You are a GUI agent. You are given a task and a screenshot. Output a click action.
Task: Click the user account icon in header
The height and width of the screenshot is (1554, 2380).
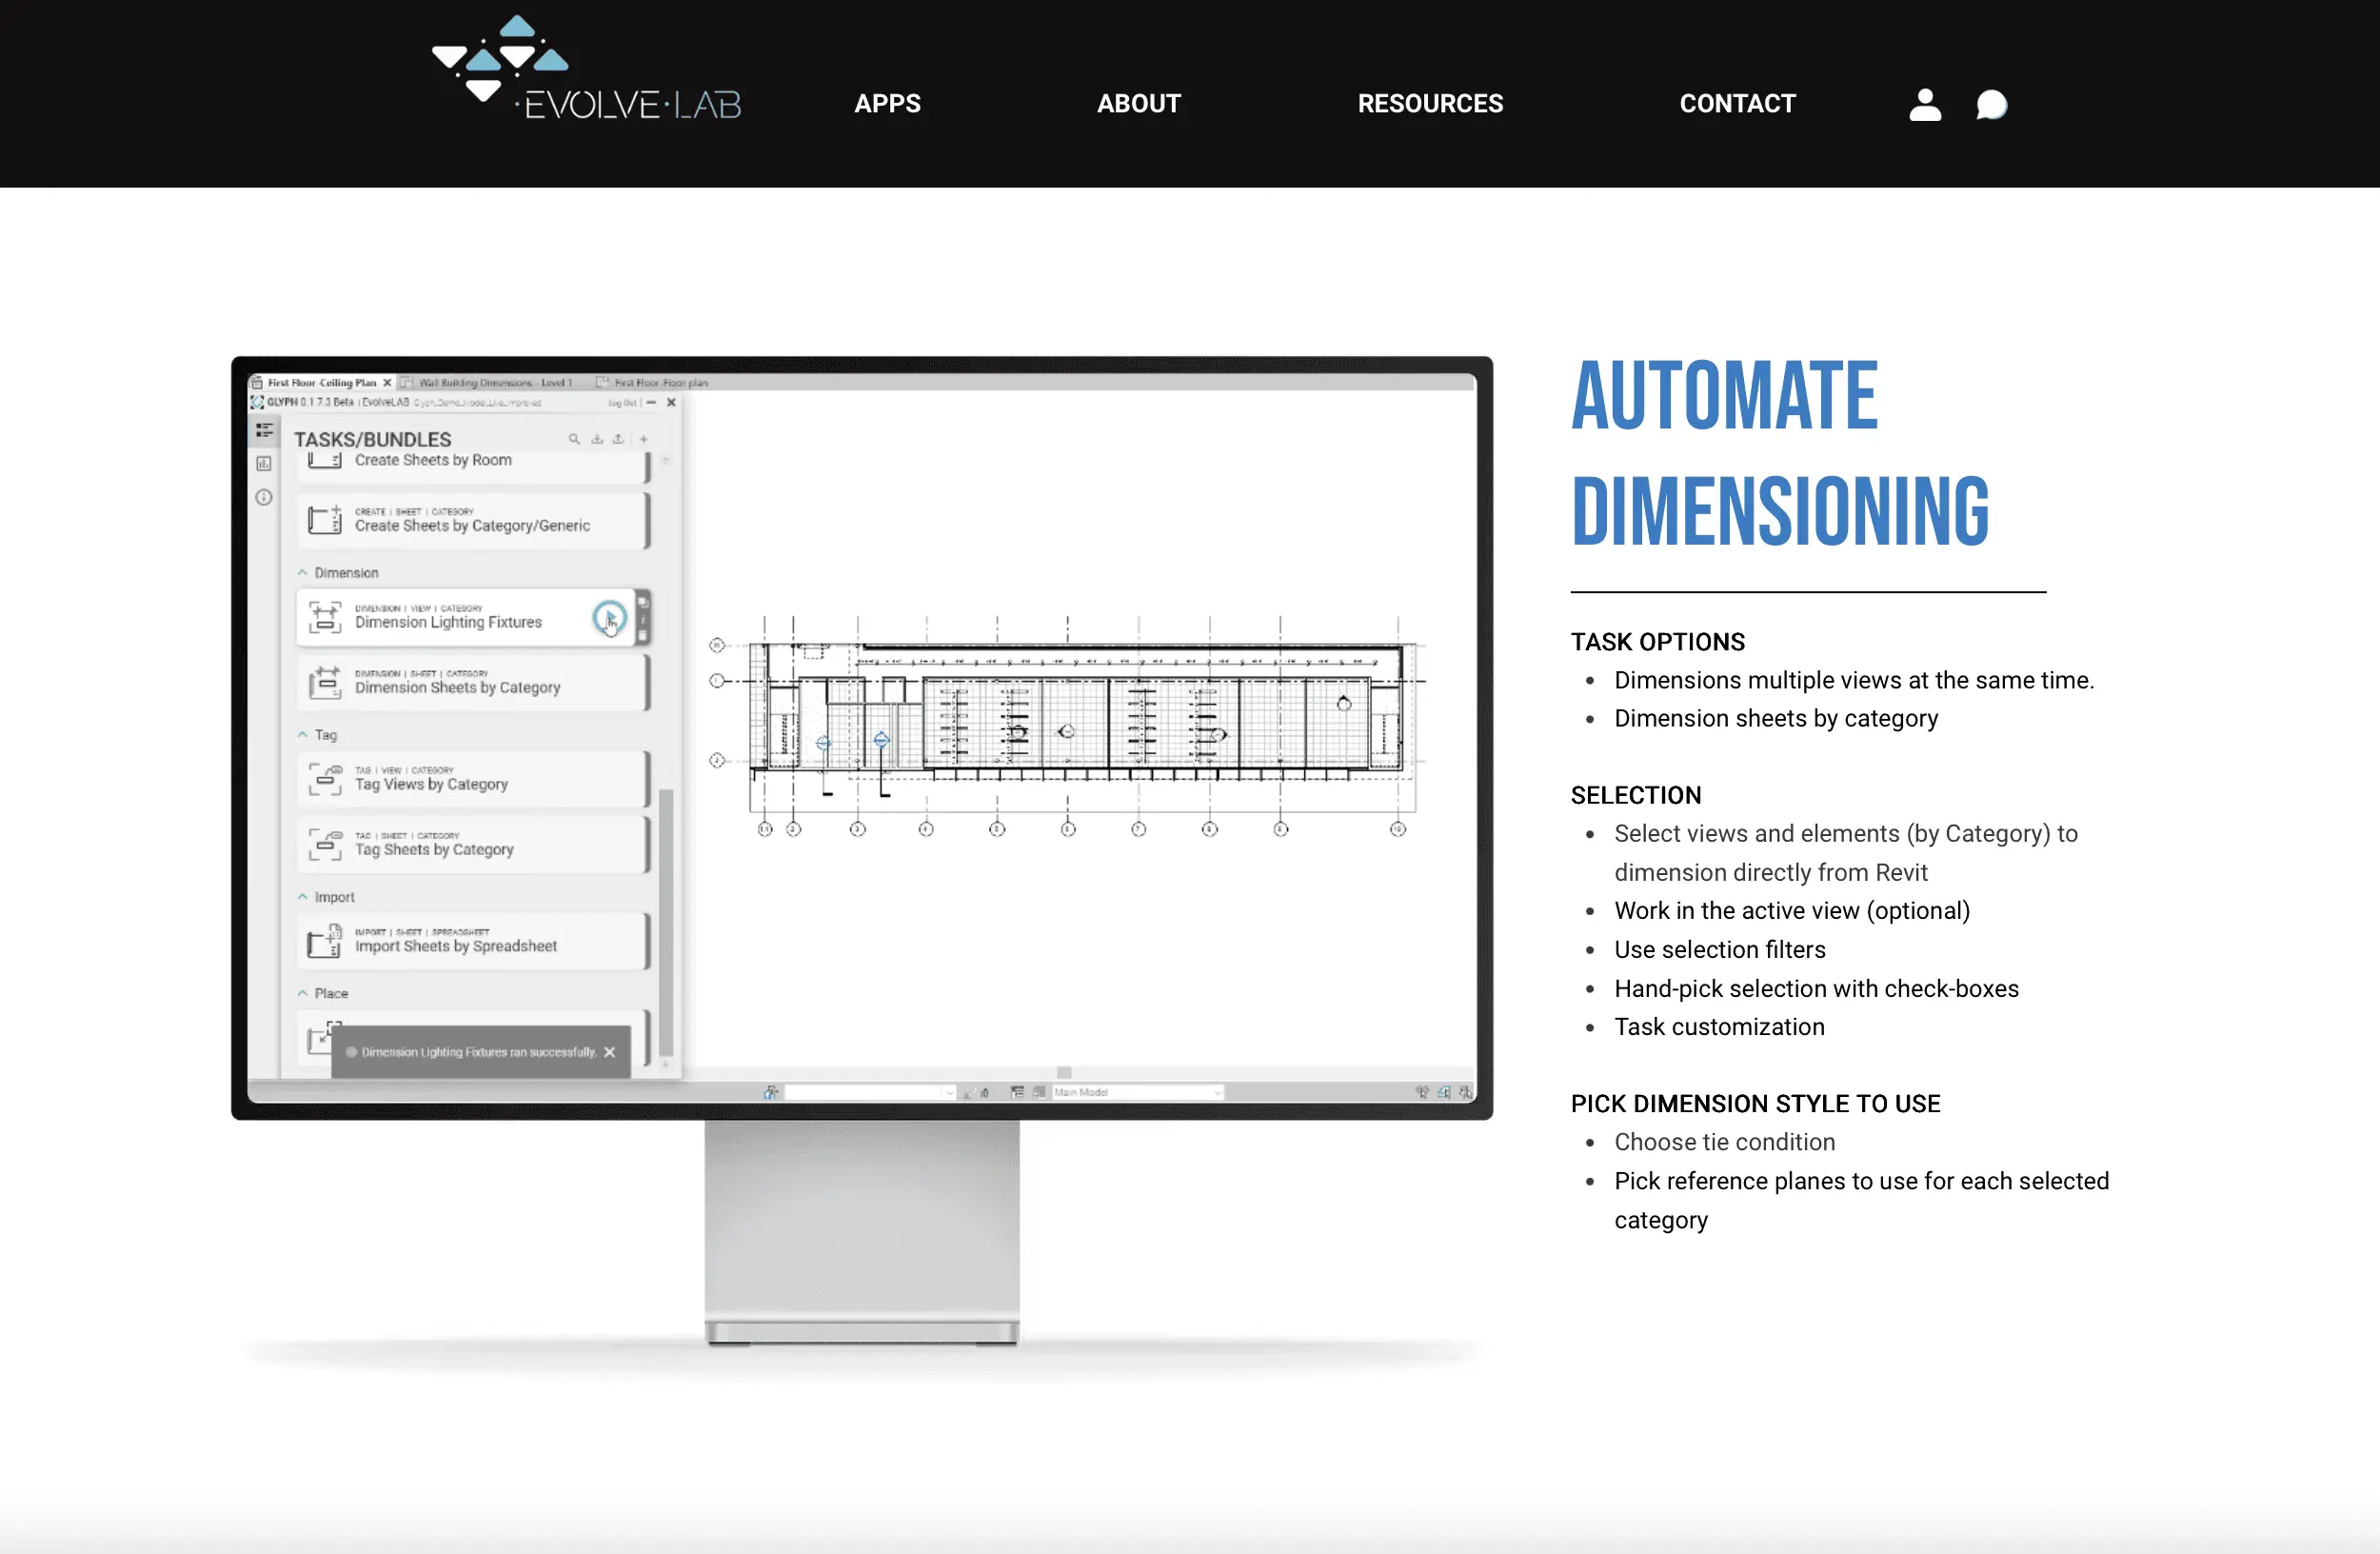point(1924,104)
